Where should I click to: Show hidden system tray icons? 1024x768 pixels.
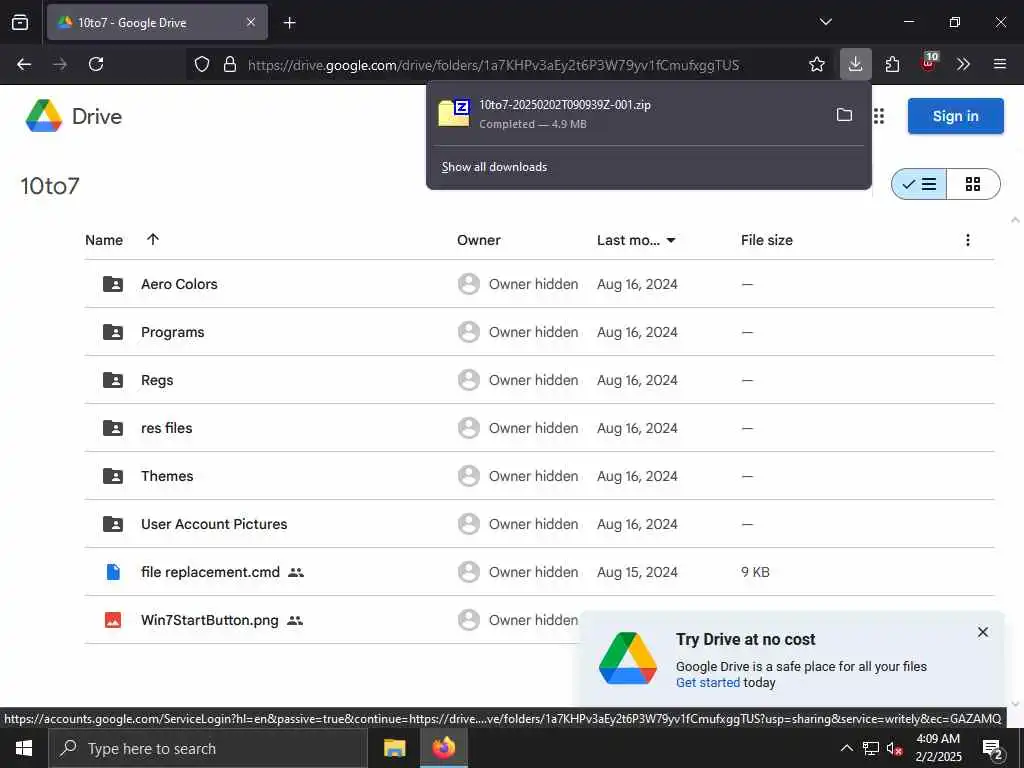click(x=846, y=748)
